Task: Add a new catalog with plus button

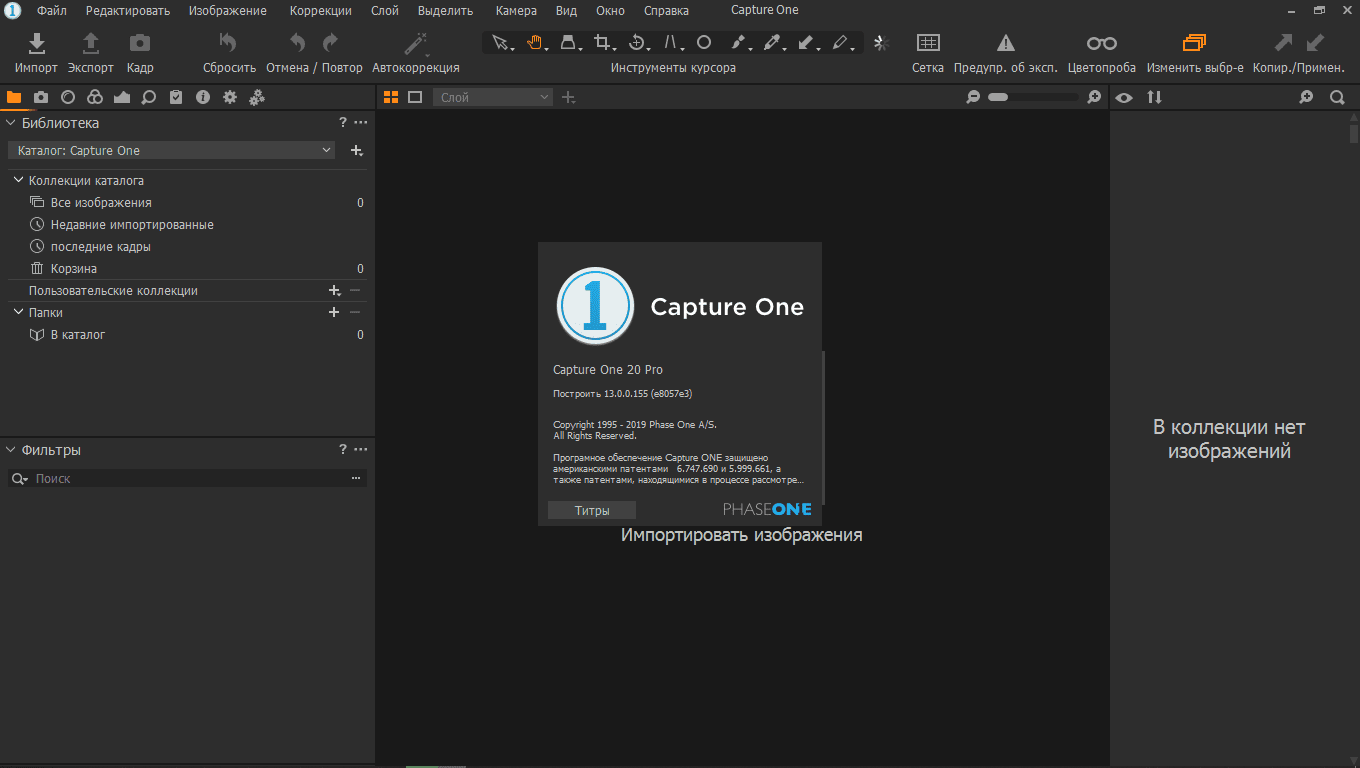Action: (x=357, y=150)
